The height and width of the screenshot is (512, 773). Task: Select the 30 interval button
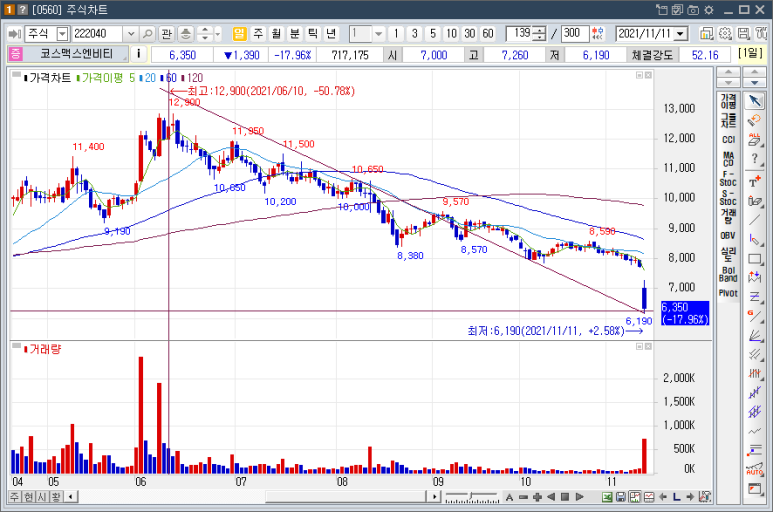(x=469, y=34)
